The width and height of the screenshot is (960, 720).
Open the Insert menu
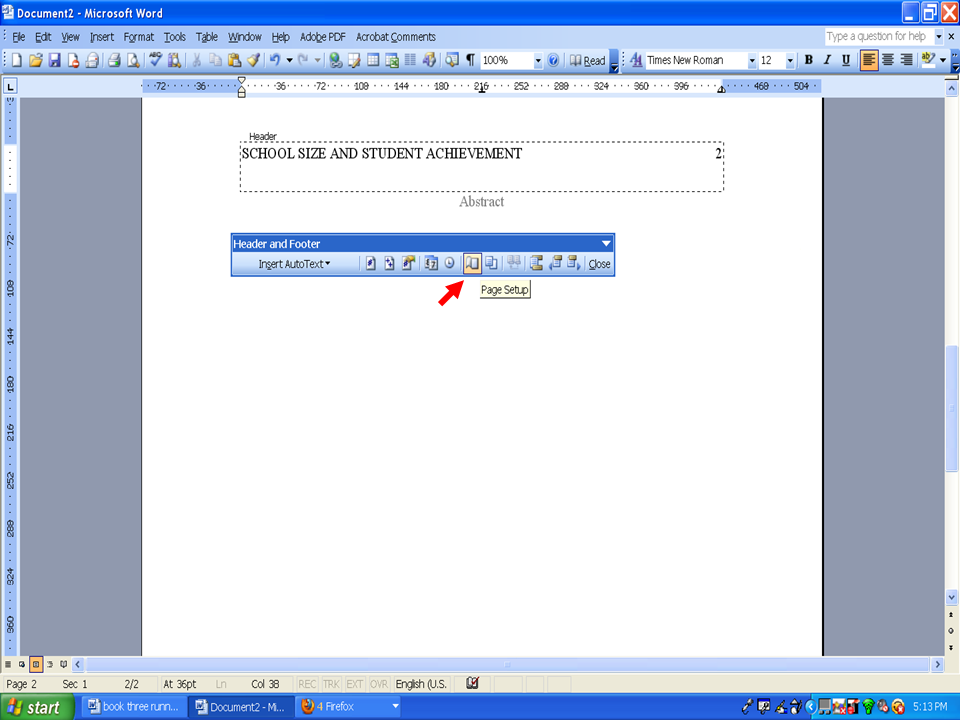tap(102, 37)
